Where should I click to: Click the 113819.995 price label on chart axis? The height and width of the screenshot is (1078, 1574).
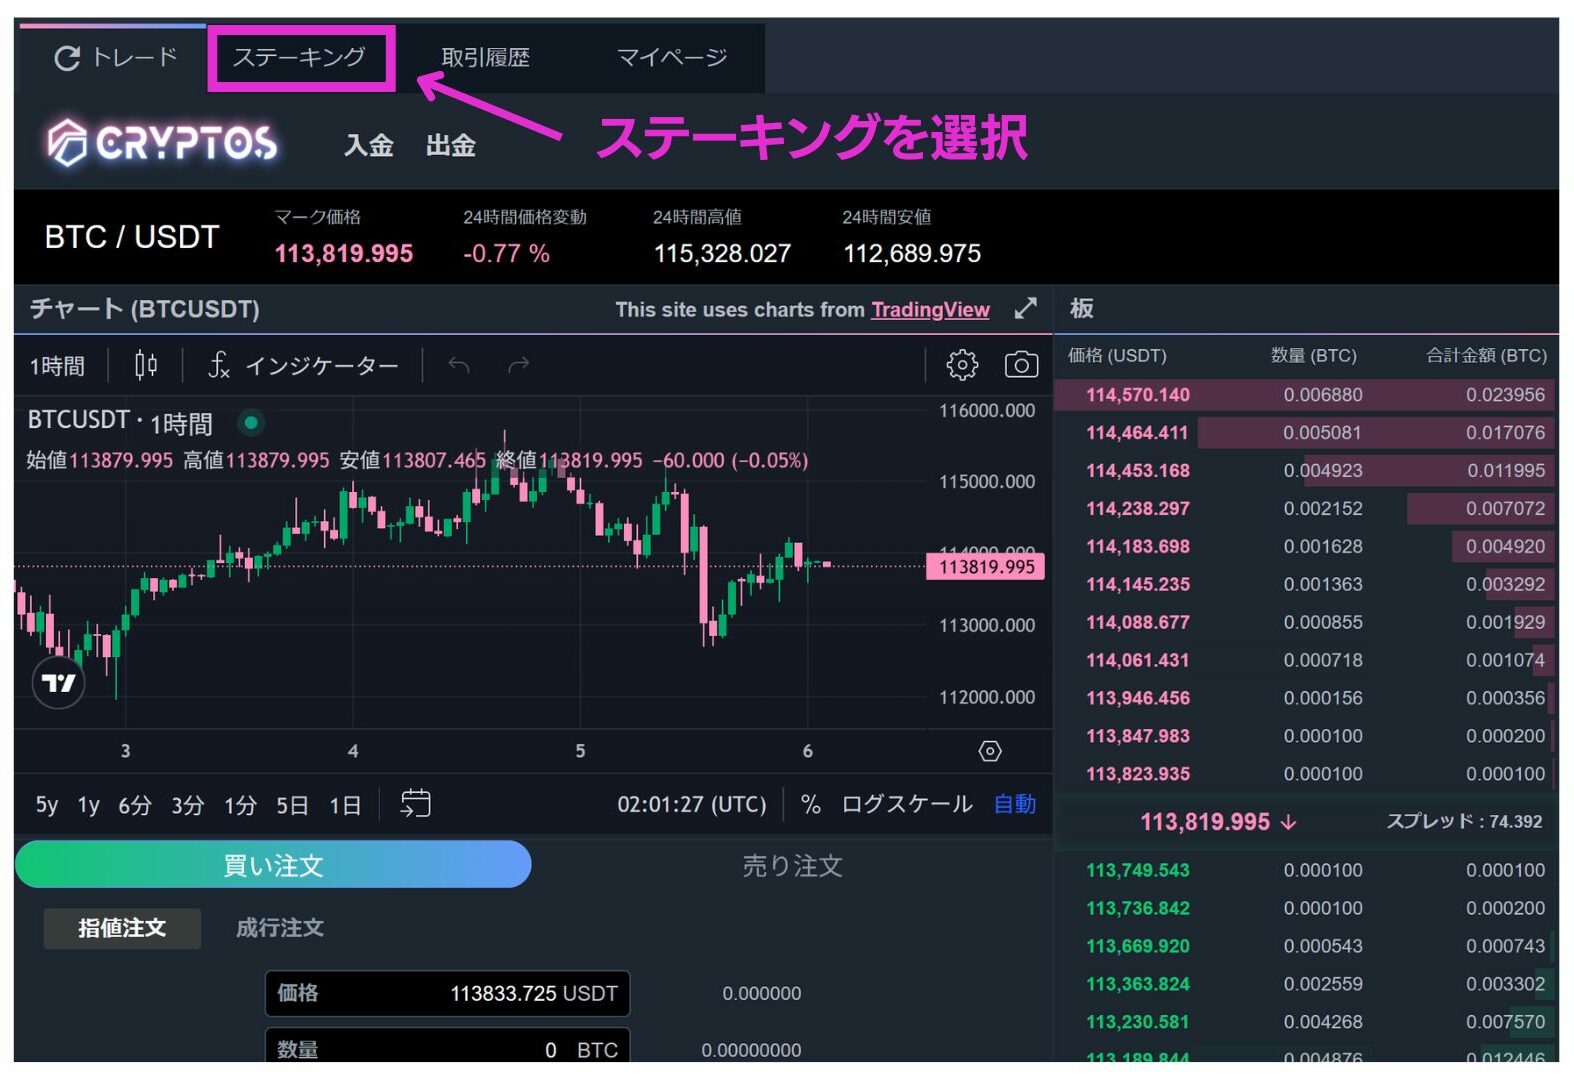[x=986, y=567]
